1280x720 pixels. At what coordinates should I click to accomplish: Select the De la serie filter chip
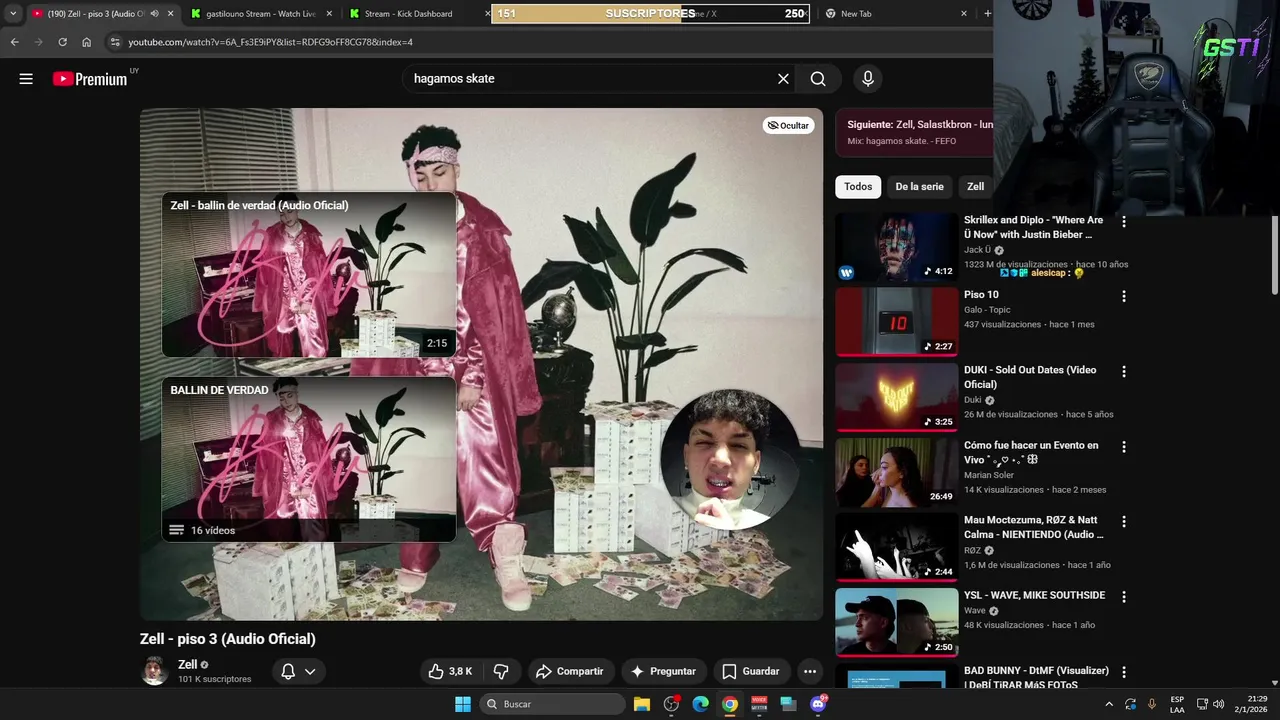pos(919,187)
